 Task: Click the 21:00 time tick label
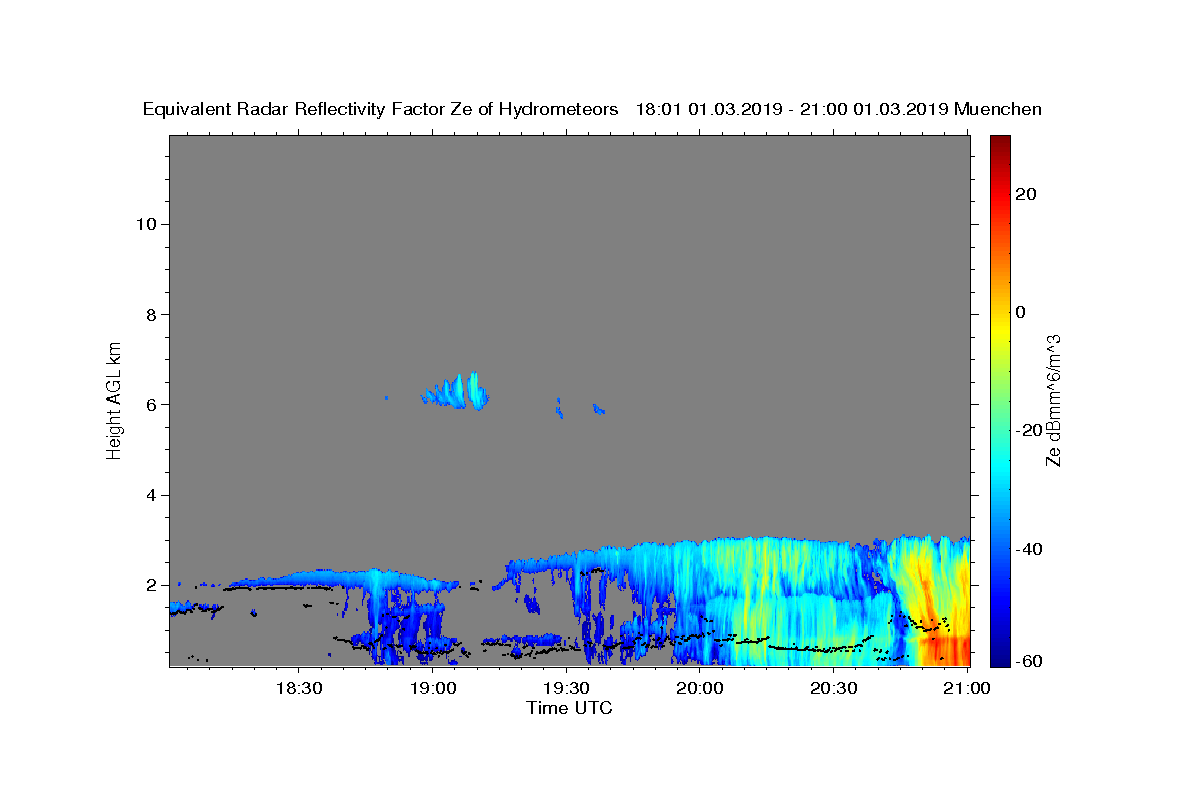pyautogui.click(x=968, y=688)
